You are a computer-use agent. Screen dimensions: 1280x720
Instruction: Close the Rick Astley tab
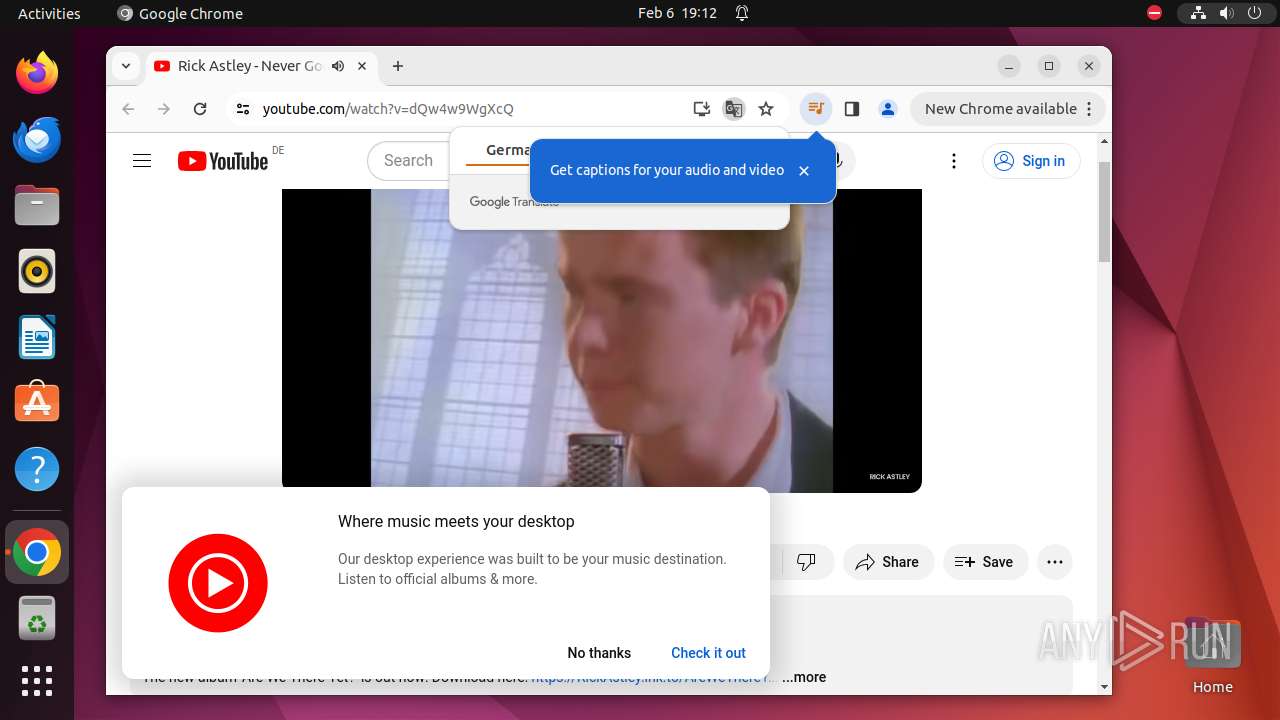tap(362, 66)
